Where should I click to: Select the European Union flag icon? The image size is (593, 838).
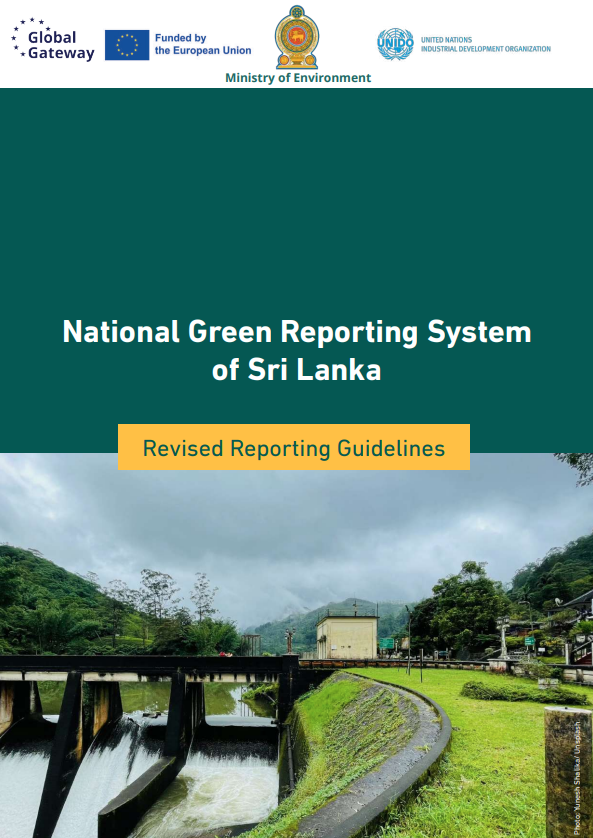pos(127,45)
